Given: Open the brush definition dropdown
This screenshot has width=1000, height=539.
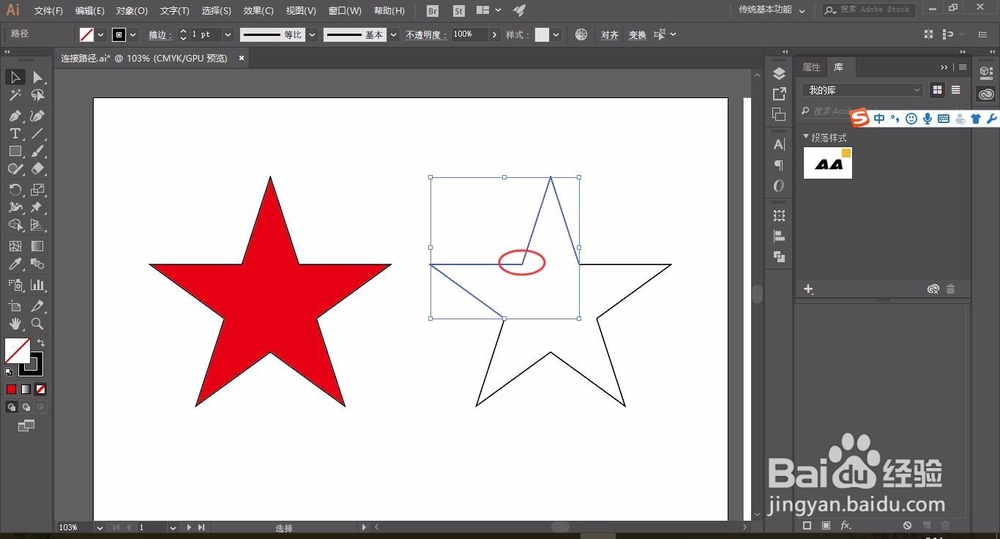Looking at the screenshot, I should pos(393,34).
